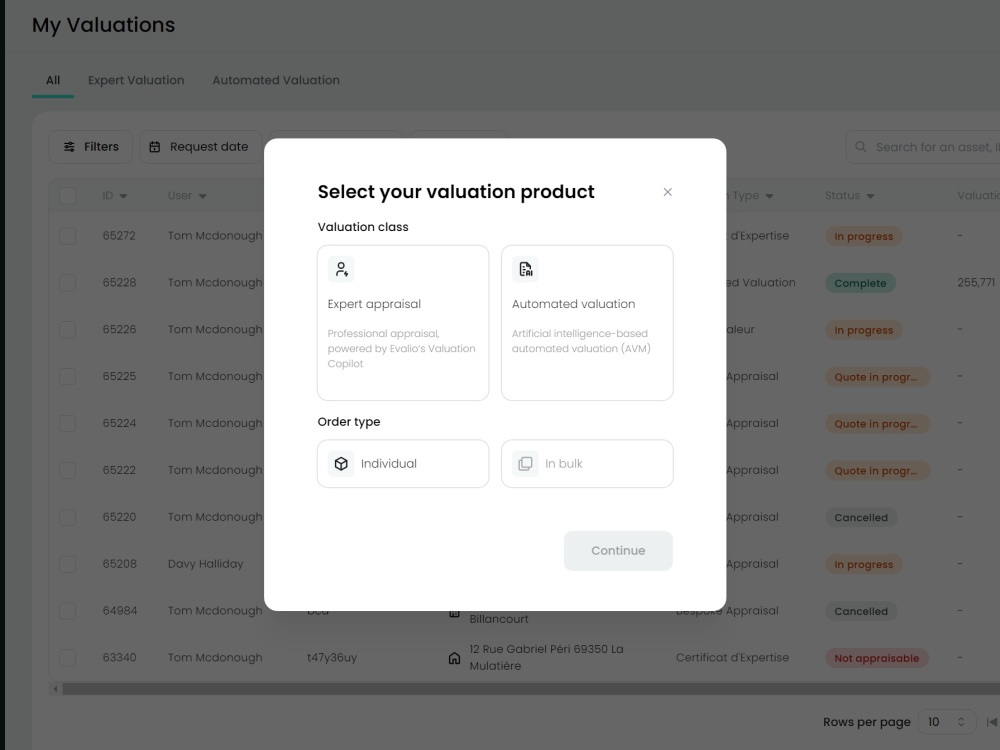1000x750 pixels.
Task: Choose the In bulk order type
Action: 587,464
